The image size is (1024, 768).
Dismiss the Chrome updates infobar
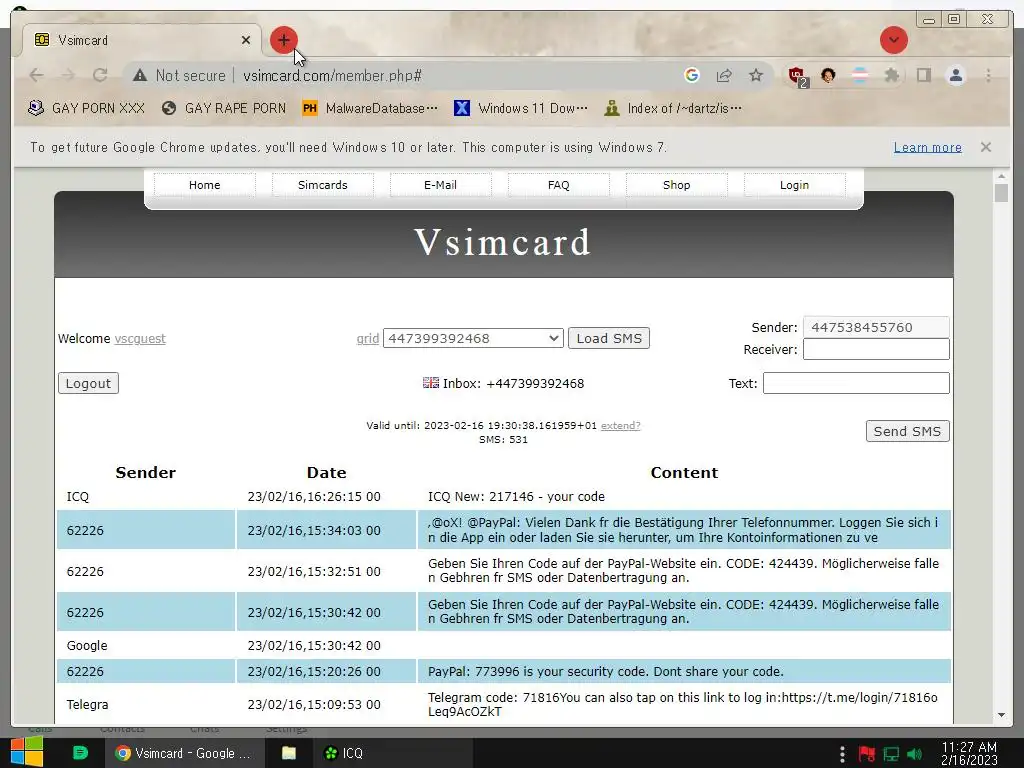coord(985,147)
